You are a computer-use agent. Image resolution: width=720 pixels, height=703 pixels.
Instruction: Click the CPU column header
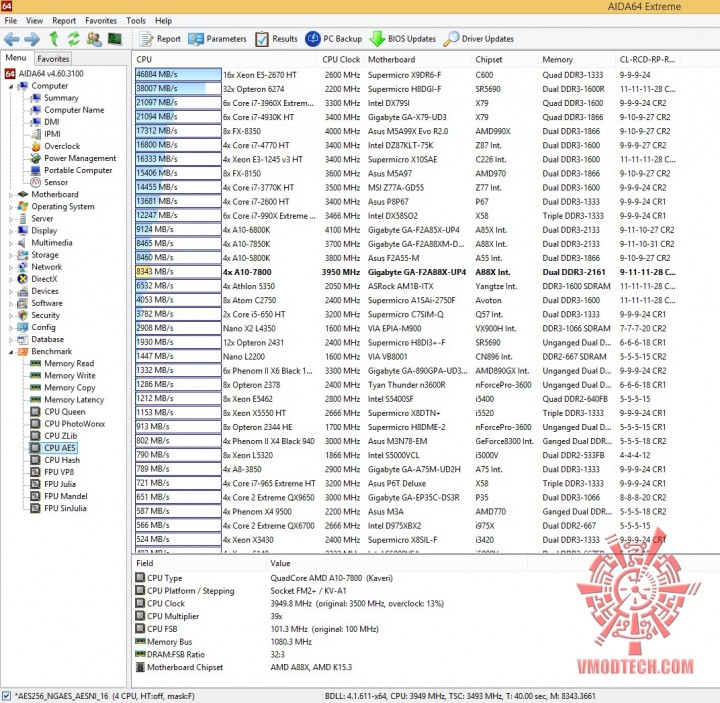225,59
